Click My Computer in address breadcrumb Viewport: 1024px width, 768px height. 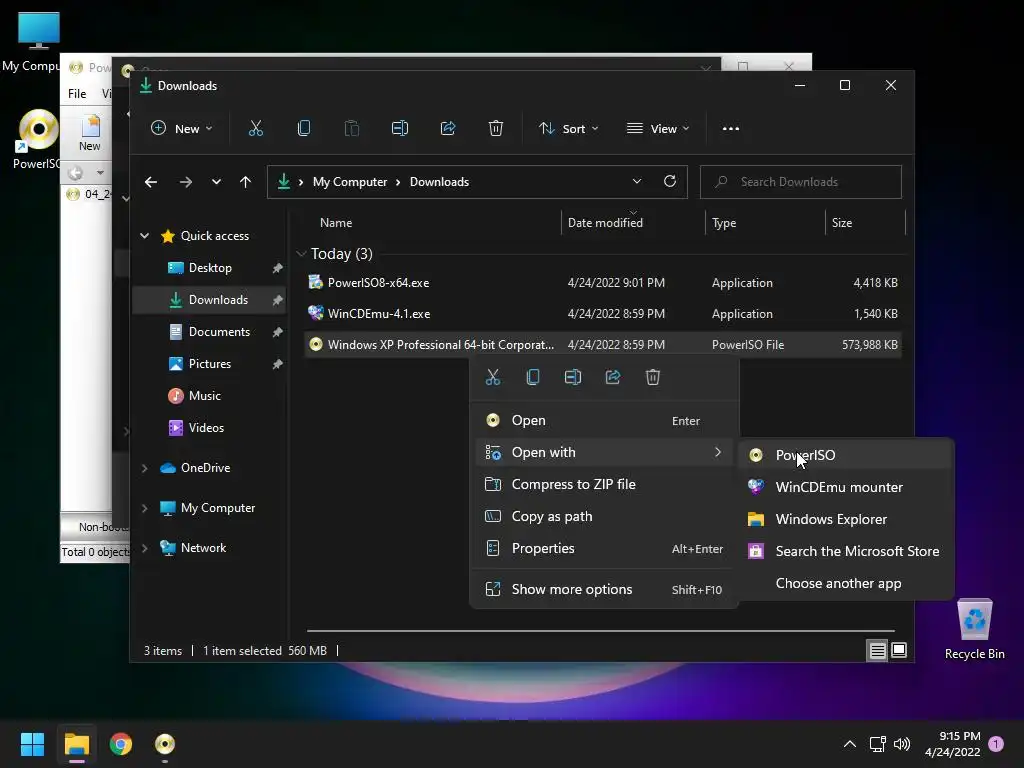click(x=349, y=182)
